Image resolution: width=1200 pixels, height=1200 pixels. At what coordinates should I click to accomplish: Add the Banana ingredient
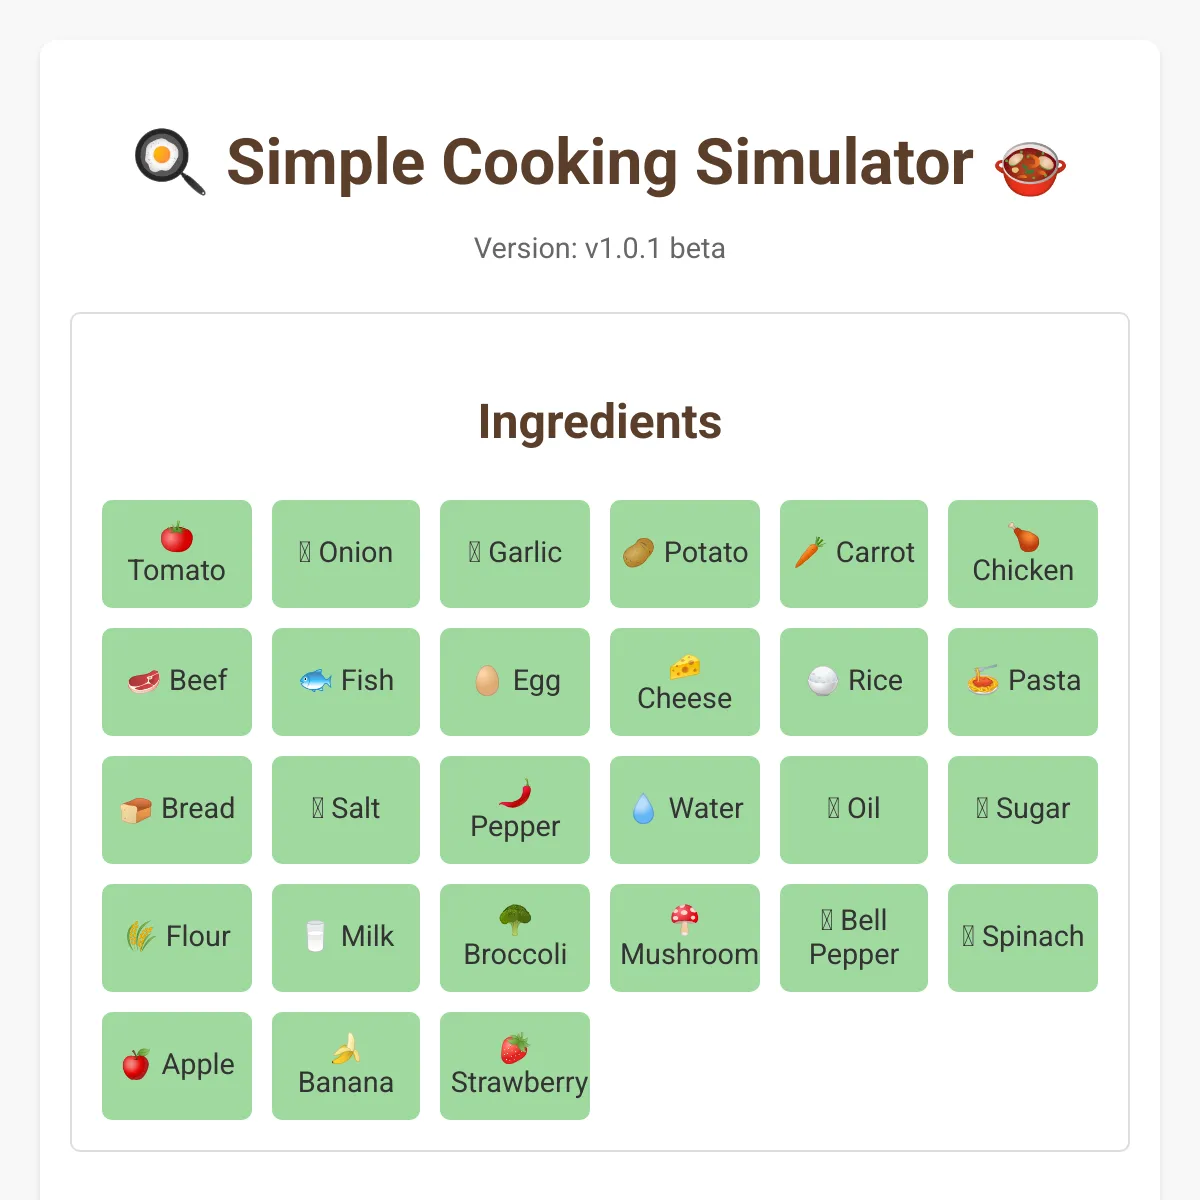point(346,1066)
